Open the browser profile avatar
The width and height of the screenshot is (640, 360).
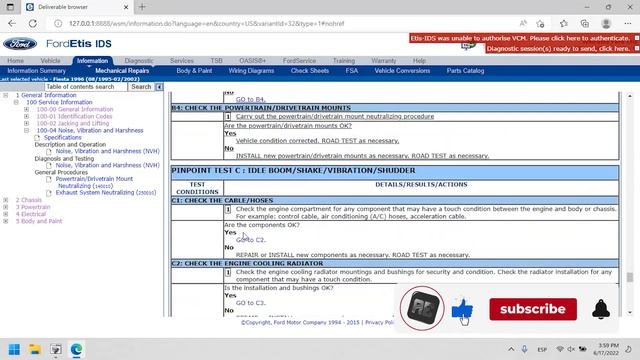tap(606, 24)
